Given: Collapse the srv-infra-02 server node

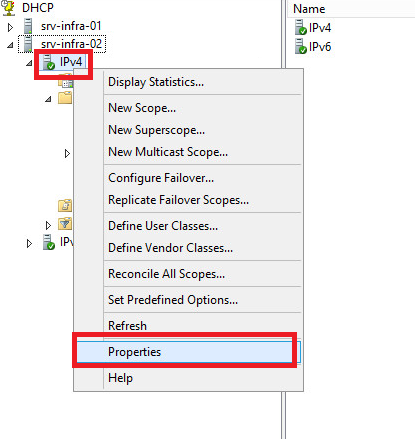Looking at the screenshot, I should (10, 45).
